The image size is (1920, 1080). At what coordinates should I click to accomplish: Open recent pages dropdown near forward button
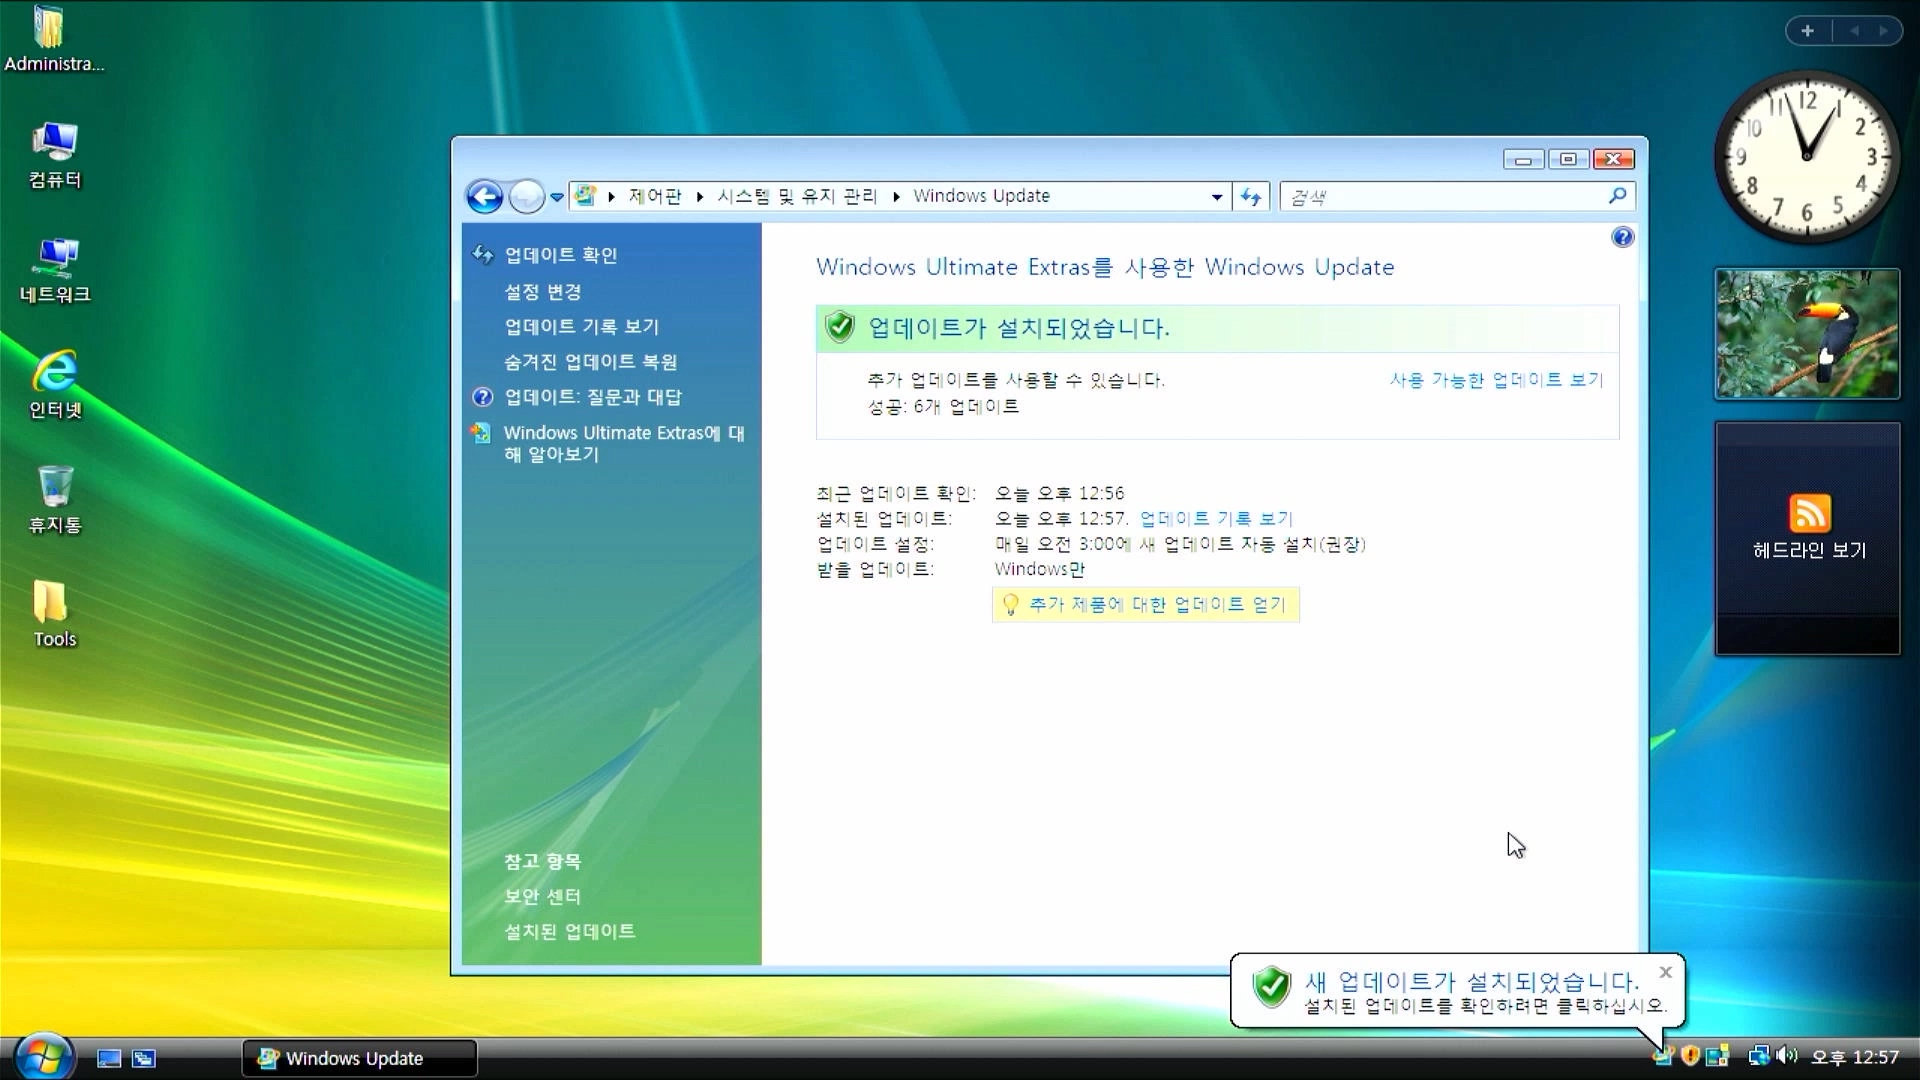point(557,197)
